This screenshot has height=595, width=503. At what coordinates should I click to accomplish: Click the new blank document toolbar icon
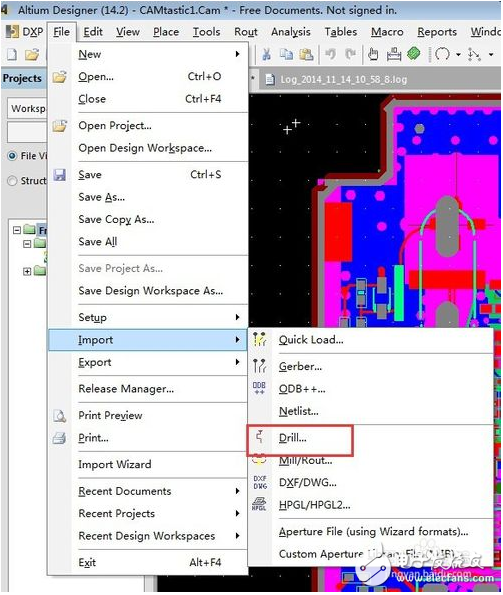pos(12,54)
